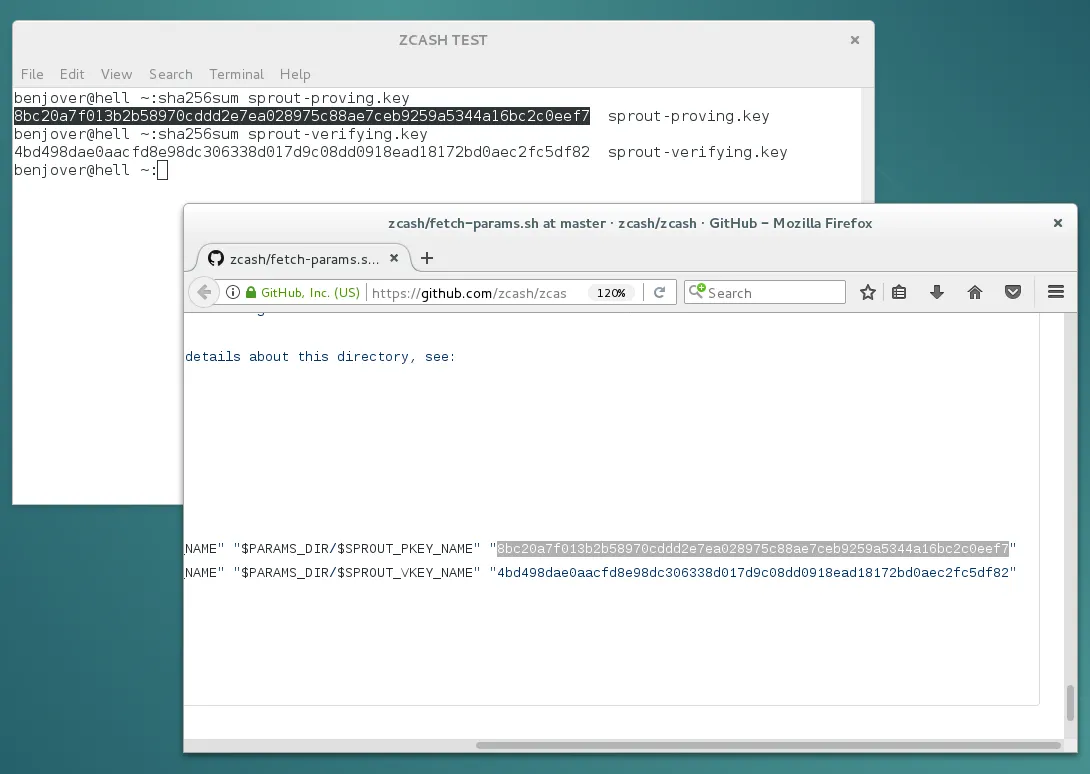This screenshot has width=1090, height=774.
Task: Click sprout-proving.key filename in terminal output
Action: click(x=688, y=116)
